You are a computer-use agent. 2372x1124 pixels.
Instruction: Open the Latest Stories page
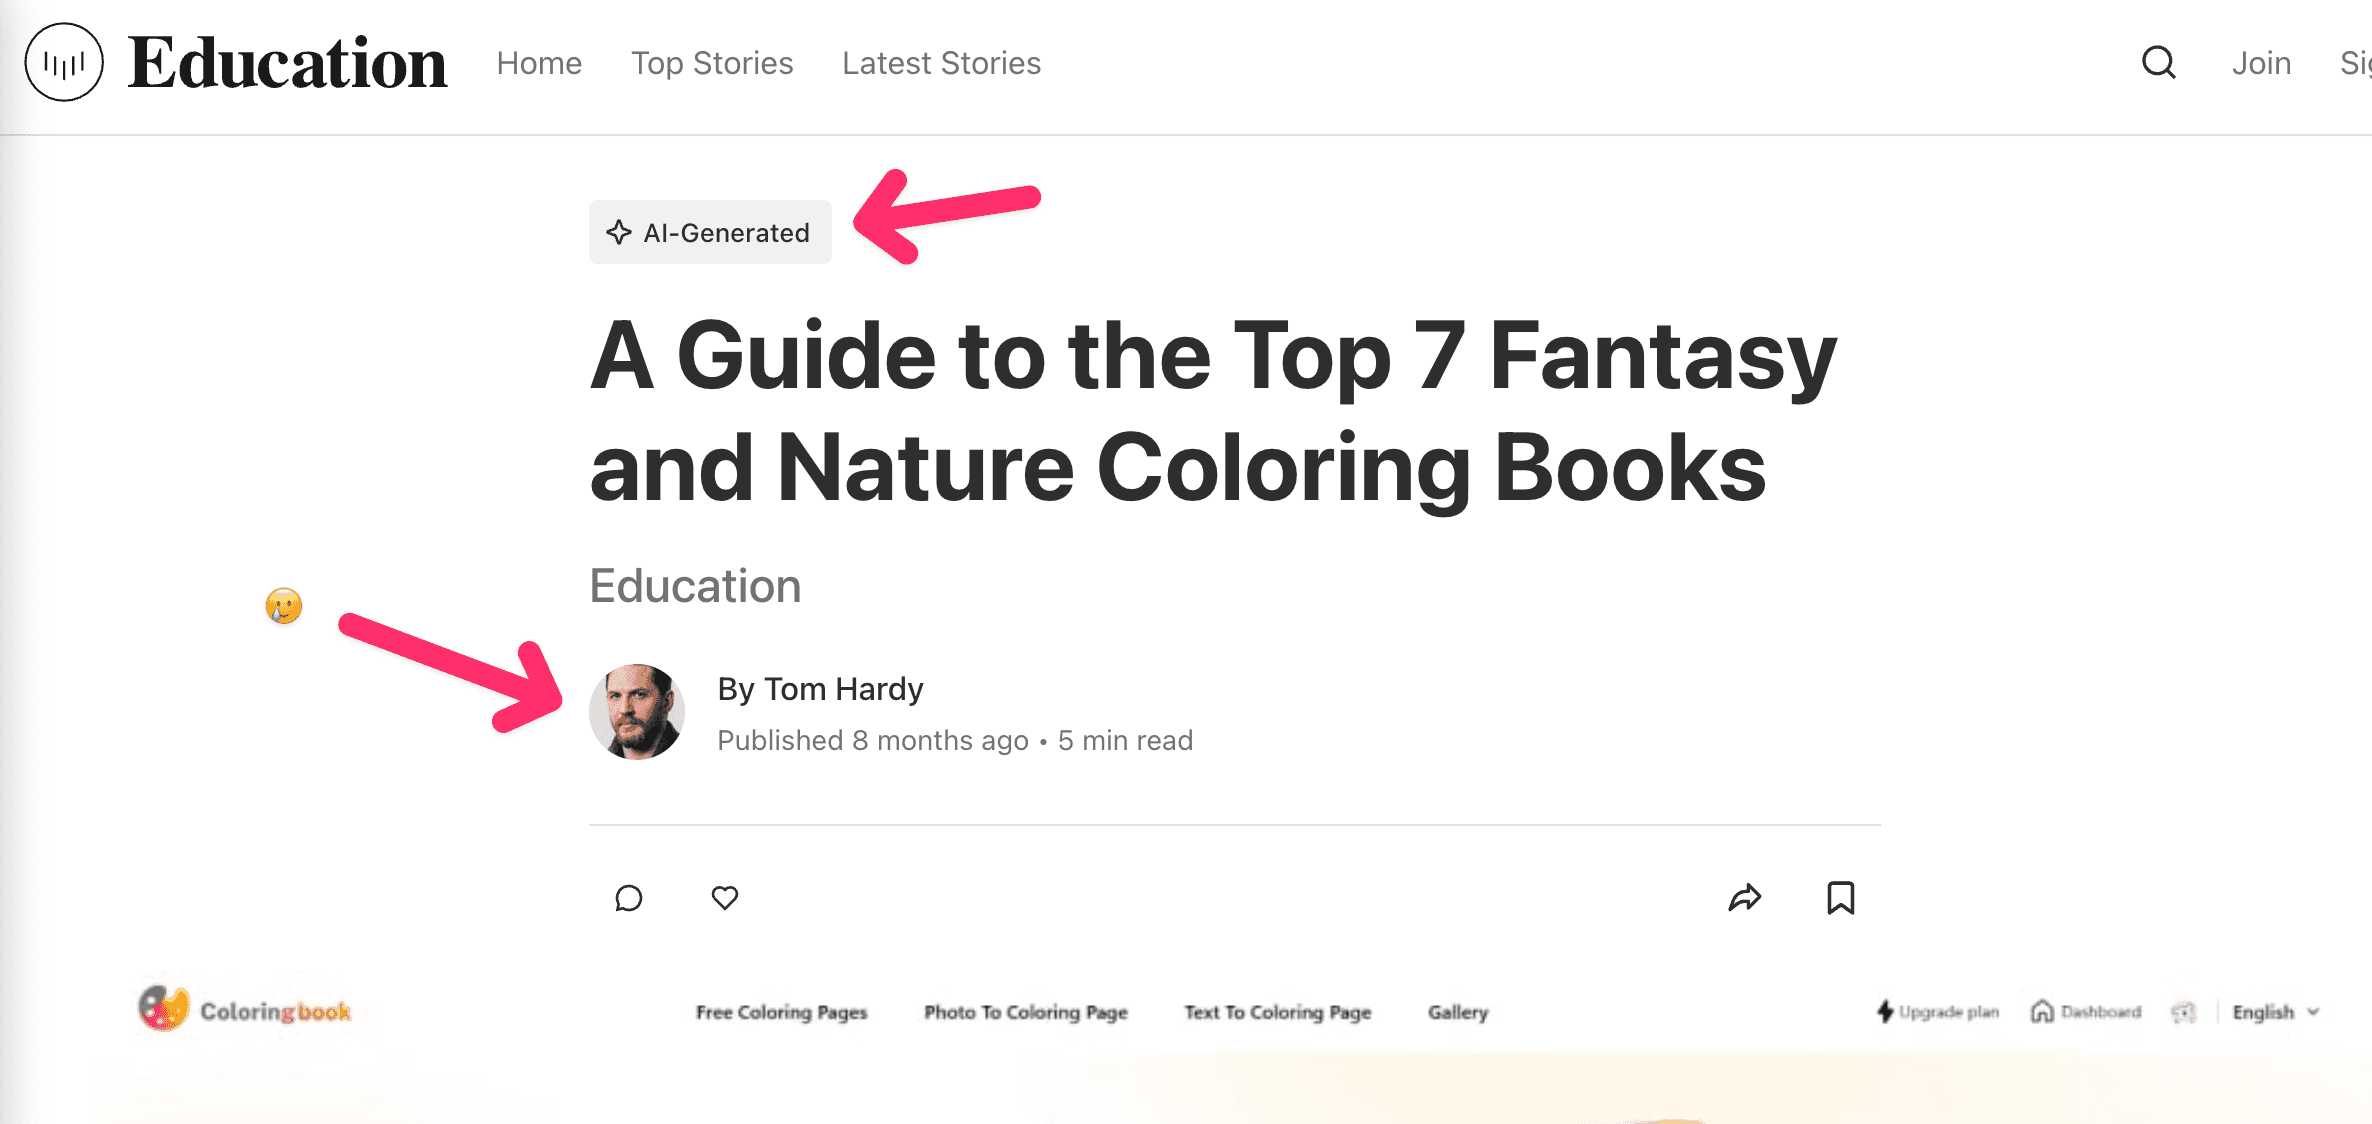coord(941,63)
